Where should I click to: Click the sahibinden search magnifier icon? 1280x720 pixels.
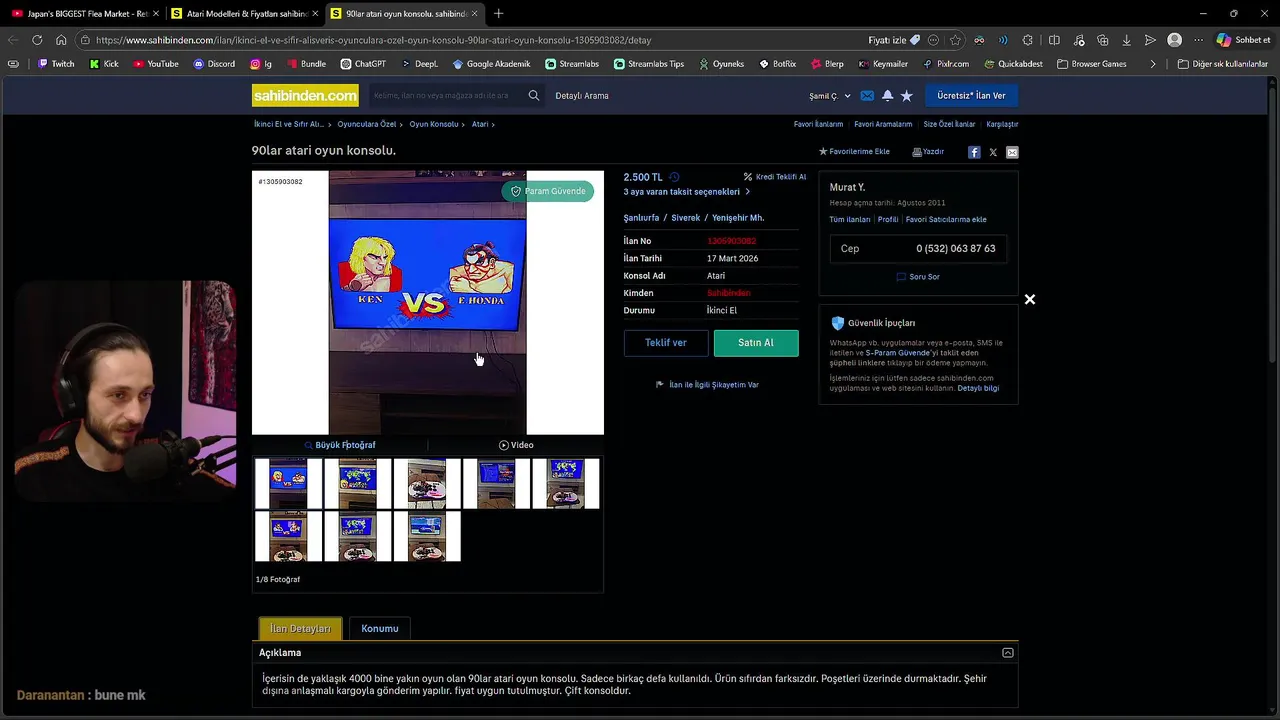(534, 96)
